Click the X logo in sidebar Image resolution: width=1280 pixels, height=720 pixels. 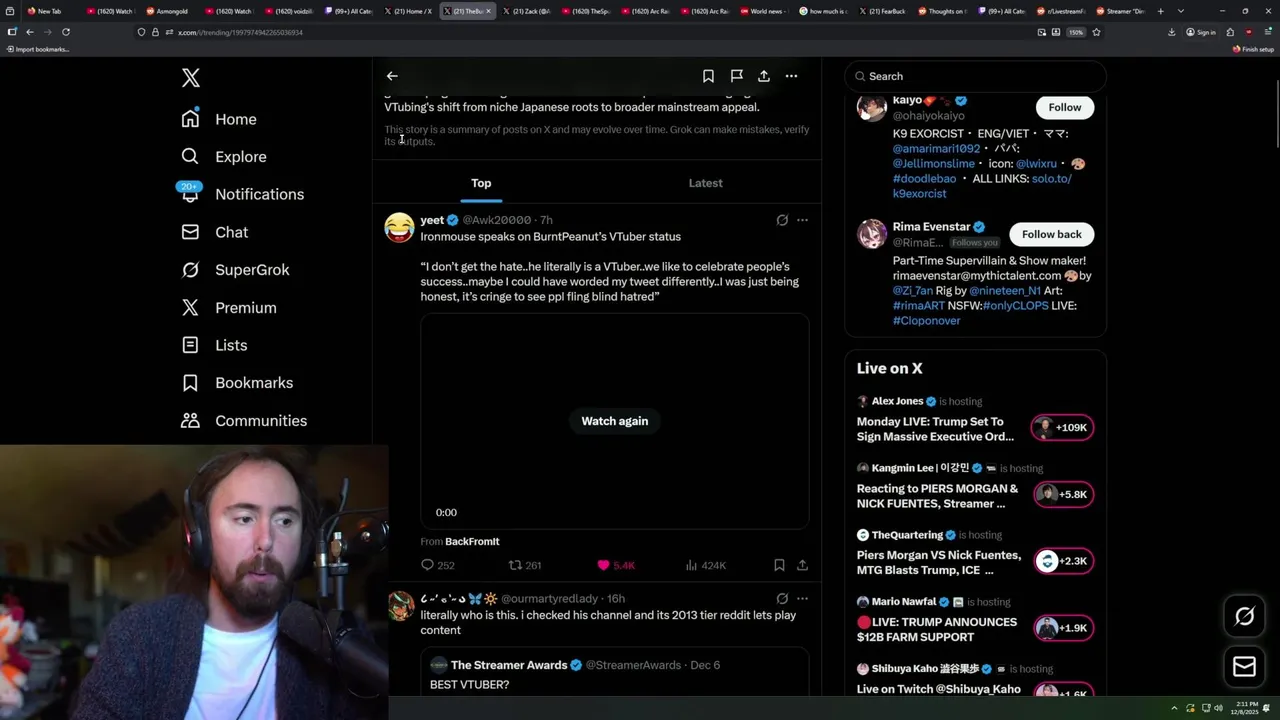pos(191,78)
